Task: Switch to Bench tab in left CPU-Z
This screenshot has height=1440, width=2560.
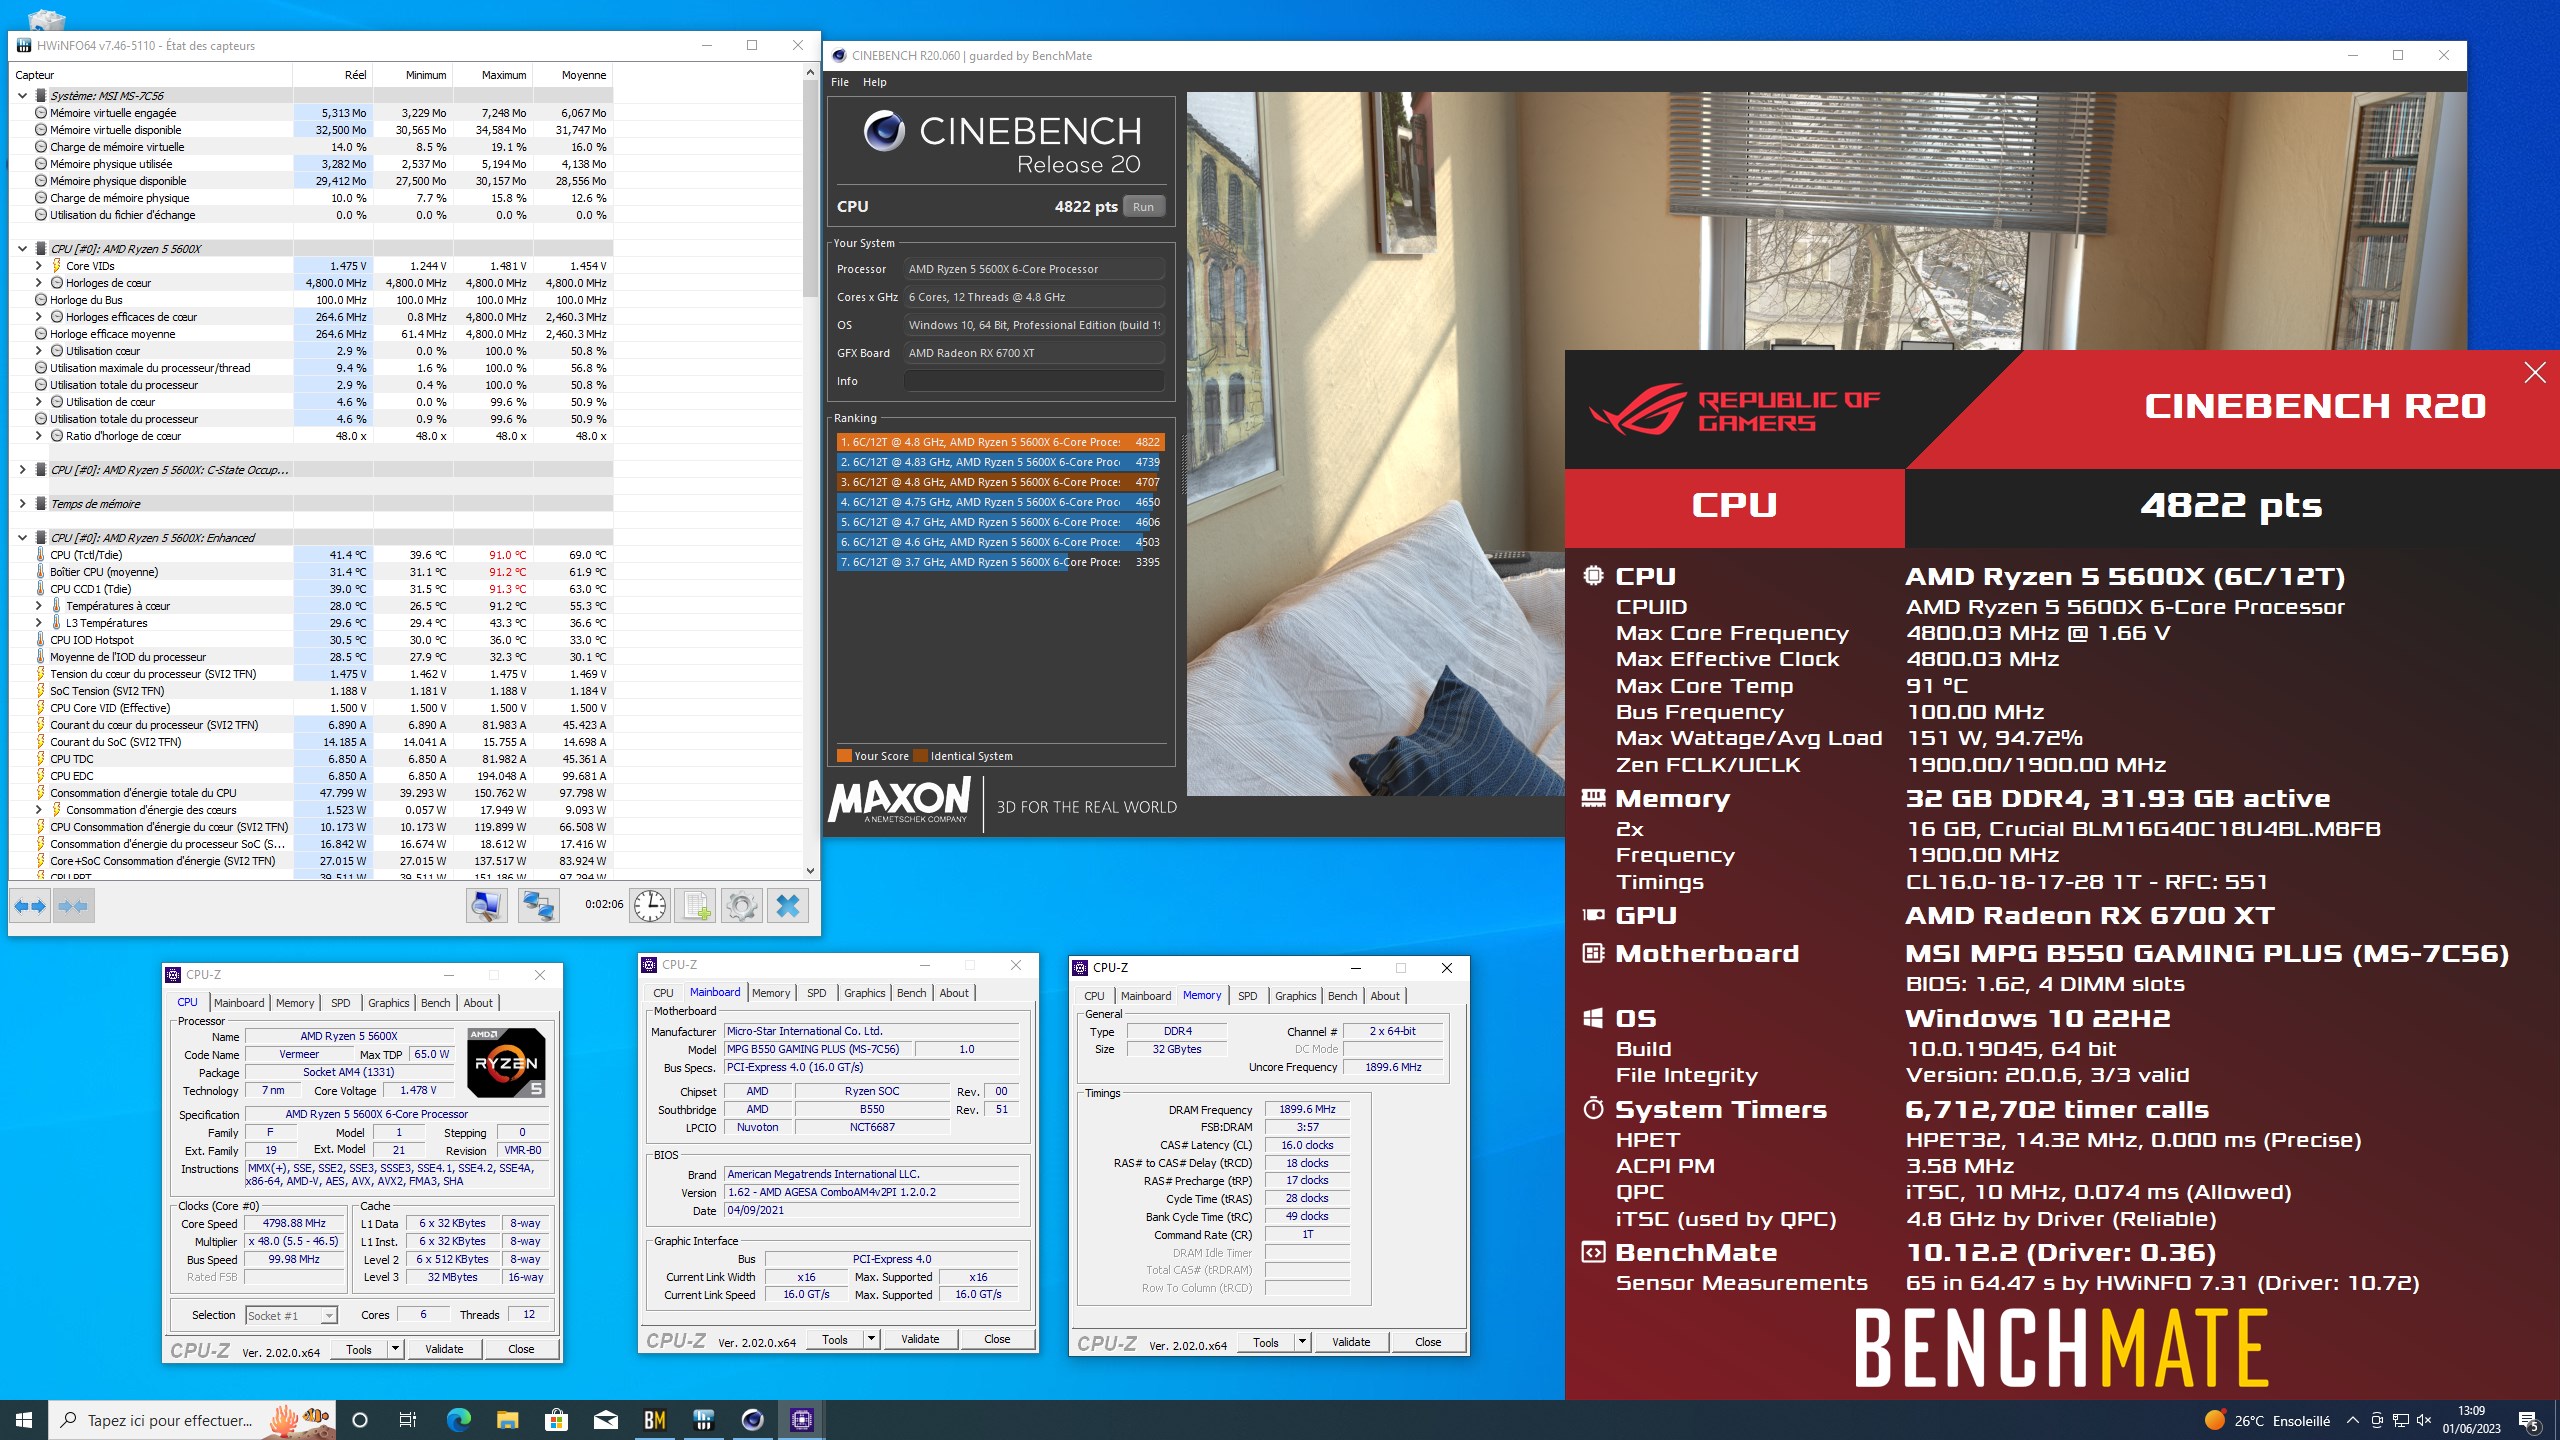Action: [x=435, y=1003]
